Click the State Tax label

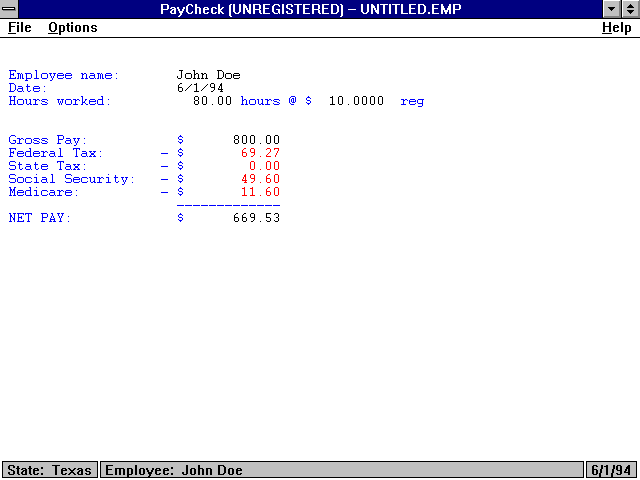pos(48,166)
